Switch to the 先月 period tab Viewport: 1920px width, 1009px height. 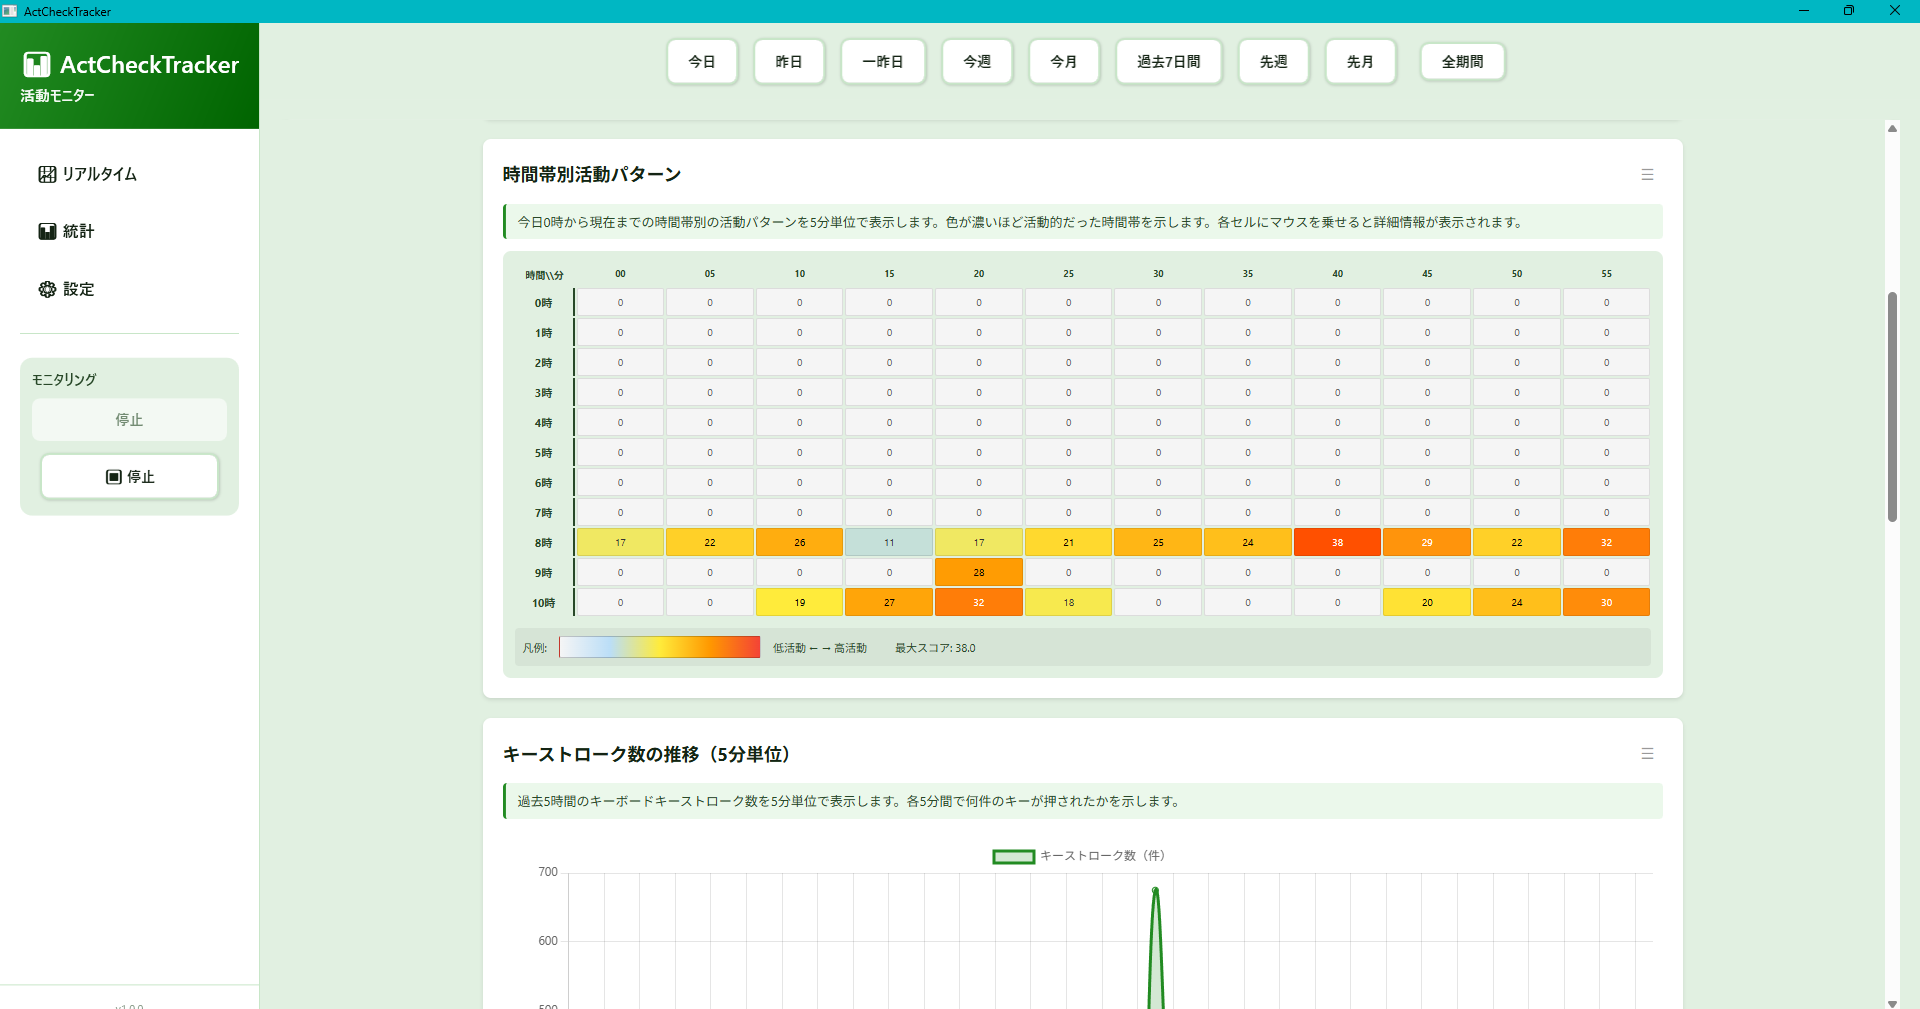pos(1360,61)
